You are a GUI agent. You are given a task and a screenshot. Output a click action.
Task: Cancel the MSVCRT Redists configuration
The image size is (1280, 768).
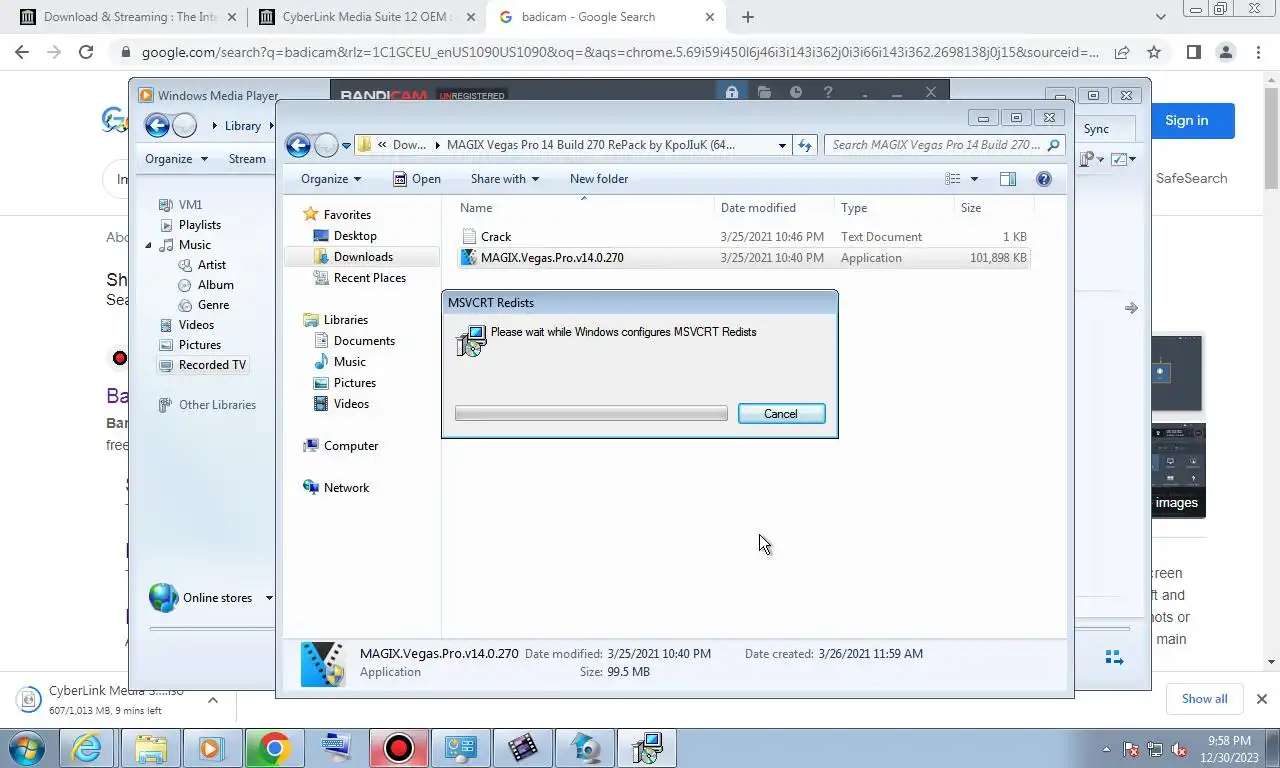click(x=781, y=414)
